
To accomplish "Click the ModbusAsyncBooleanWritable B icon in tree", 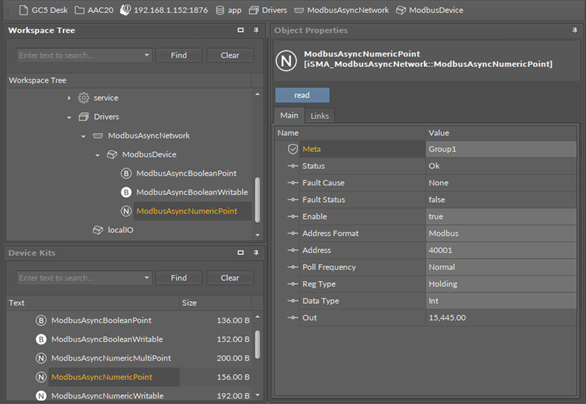I will click(x=126, y=192).
